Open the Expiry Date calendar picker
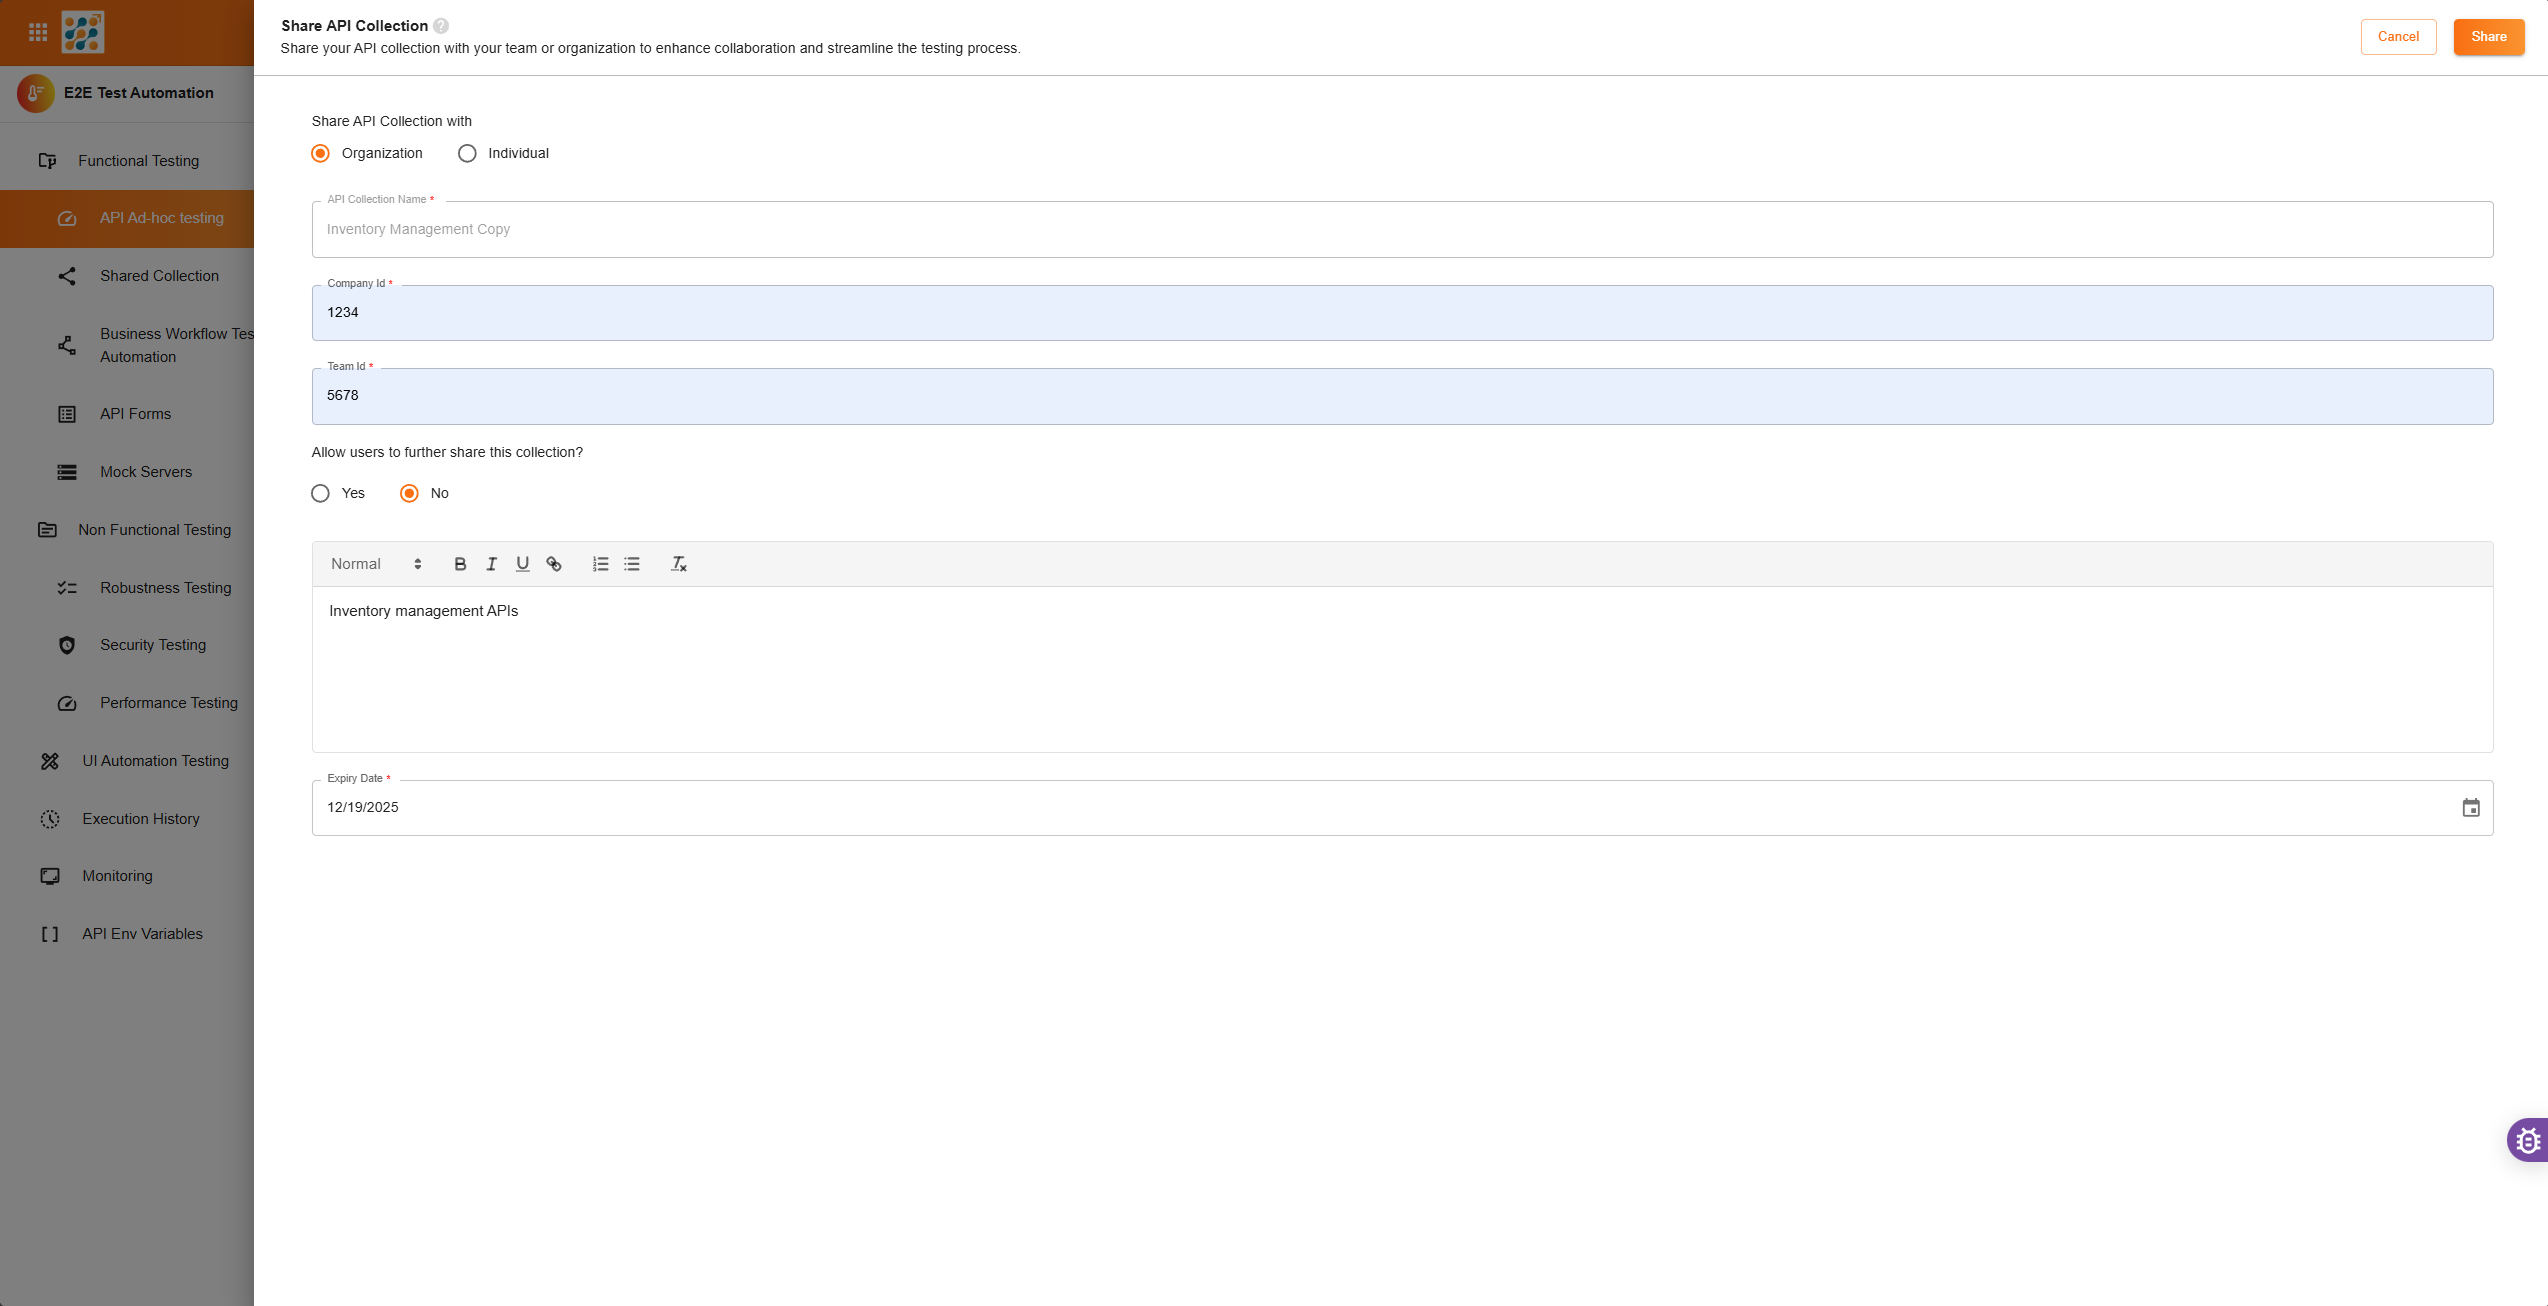The height and width of the screenshot is (1306, 2548). click(x=2470, y=808)
